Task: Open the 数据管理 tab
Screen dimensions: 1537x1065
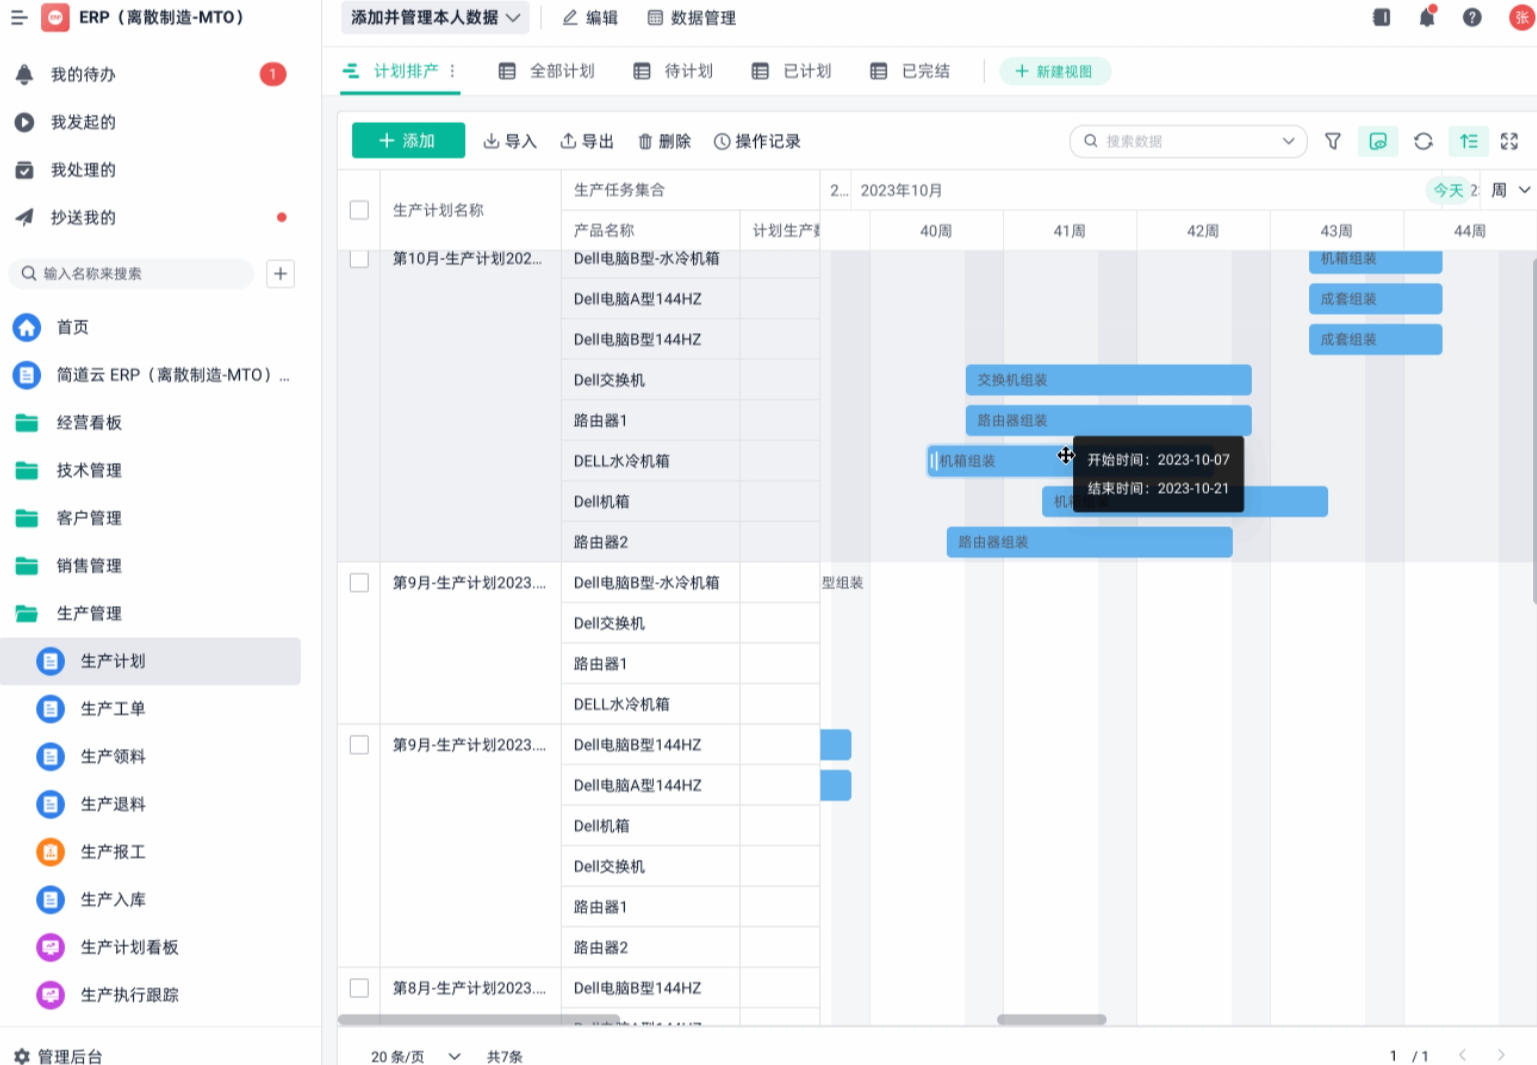Action: (x=691, y=17)
